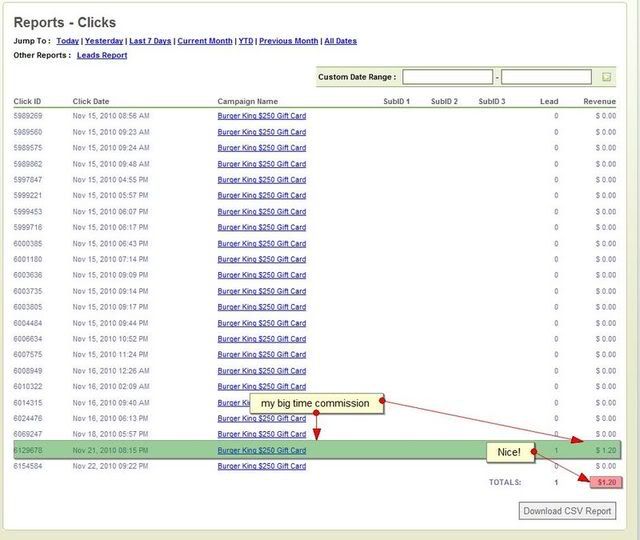Select the SubID 1 column header
Screen dimensions: 640x540
coord(396,101)
